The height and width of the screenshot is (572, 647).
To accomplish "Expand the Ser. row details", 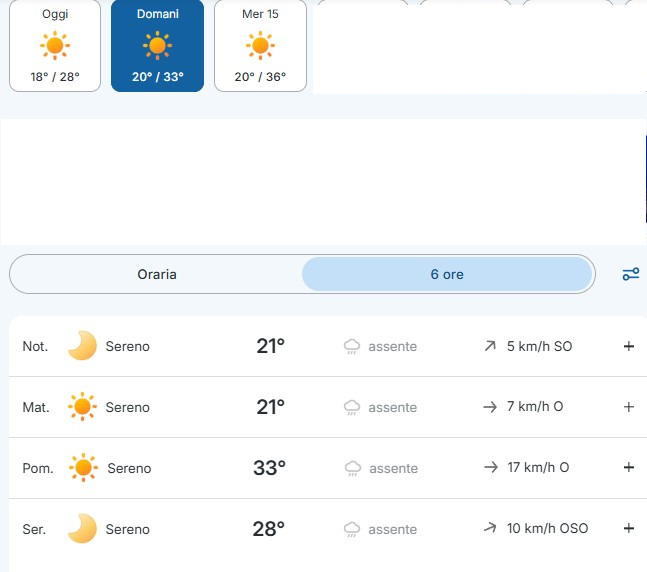I will point(628,528).
